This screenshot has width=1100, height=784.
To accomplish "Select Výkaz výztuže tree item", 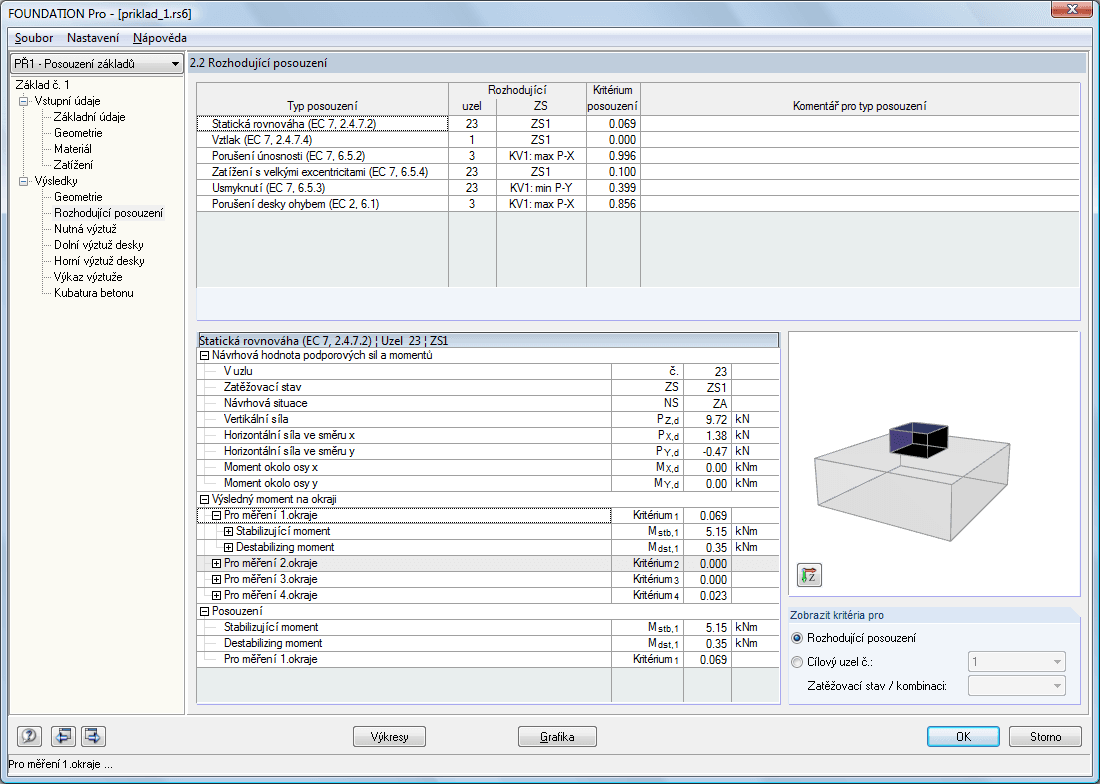I will point(88,277).
